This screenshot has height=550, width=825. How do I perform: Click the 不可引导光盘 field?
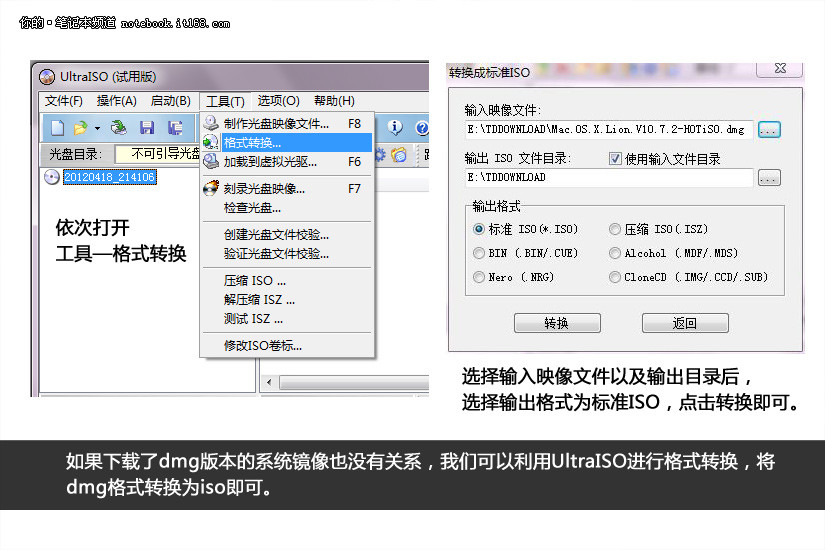157,154
